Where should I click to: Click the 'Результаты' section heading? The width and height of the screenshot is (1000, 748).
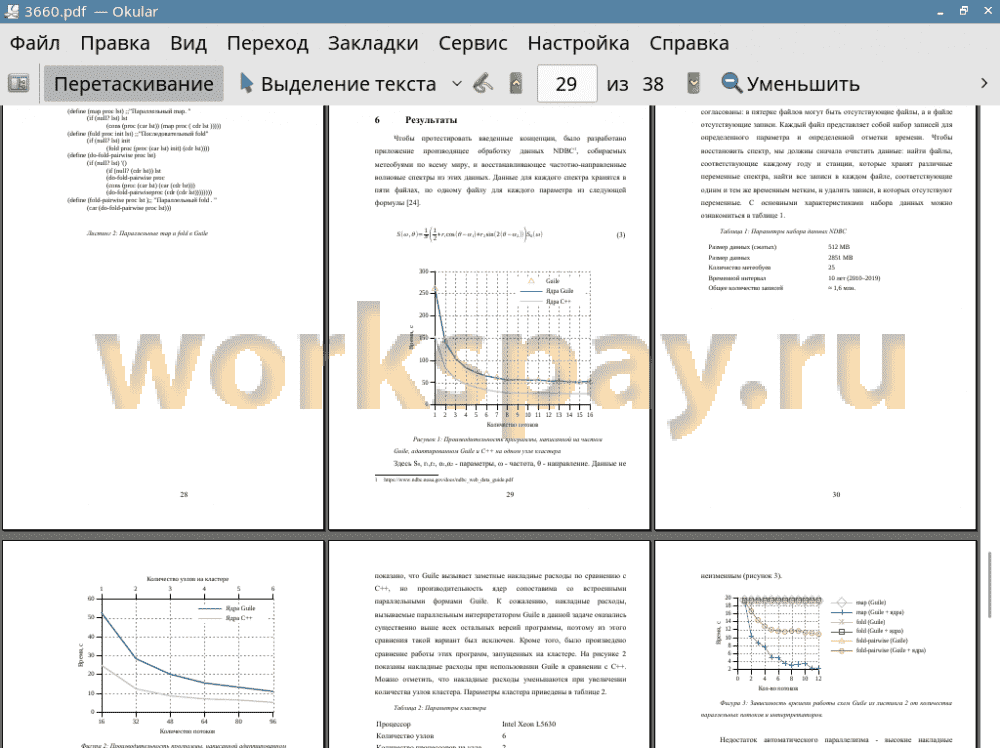[431, 120]
